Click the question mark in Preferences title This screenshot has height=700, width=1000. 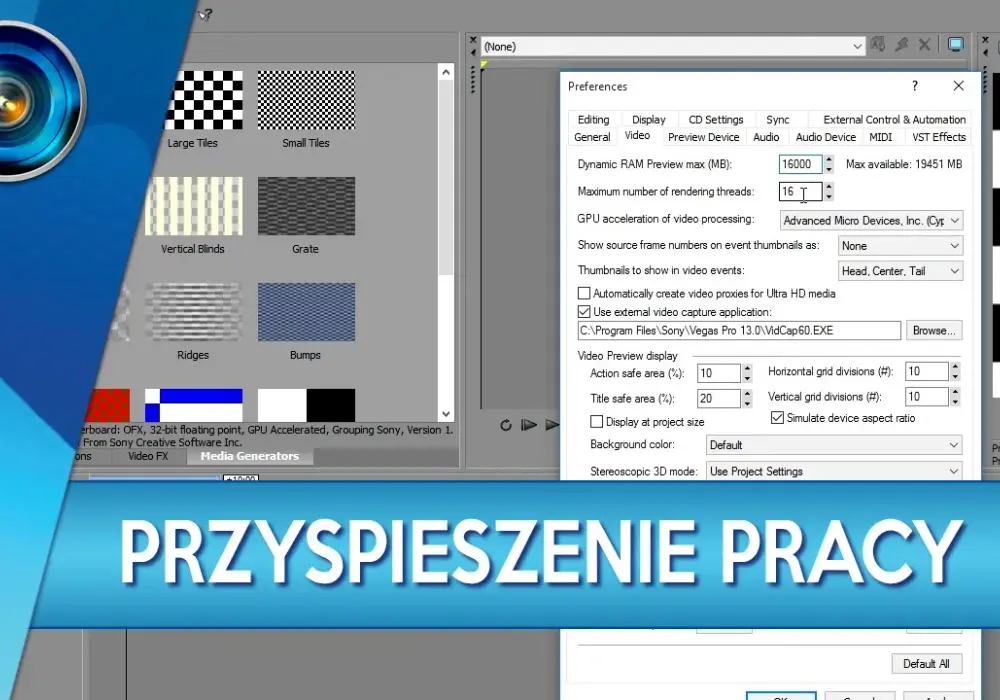click(915, 85)
